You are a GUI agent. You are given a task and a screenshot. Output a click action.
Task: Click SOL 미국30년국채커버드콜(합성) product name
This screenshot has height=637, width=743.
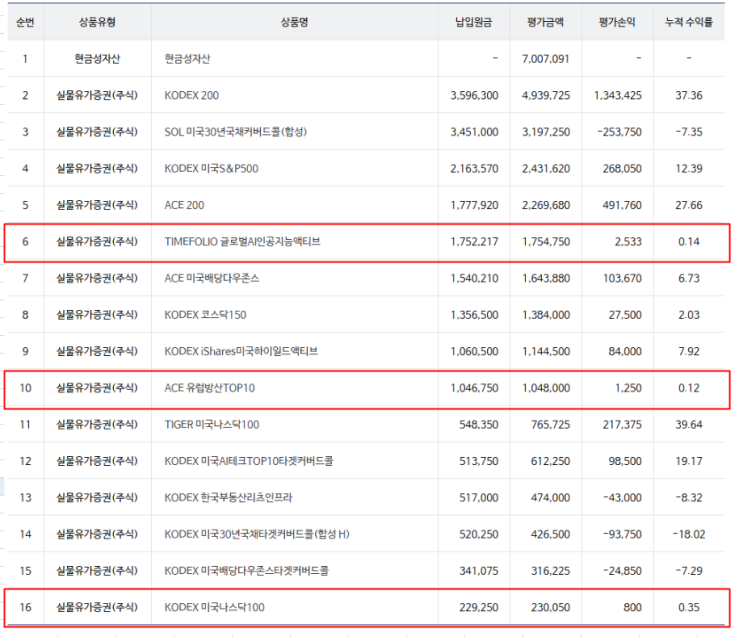[236, 132]
